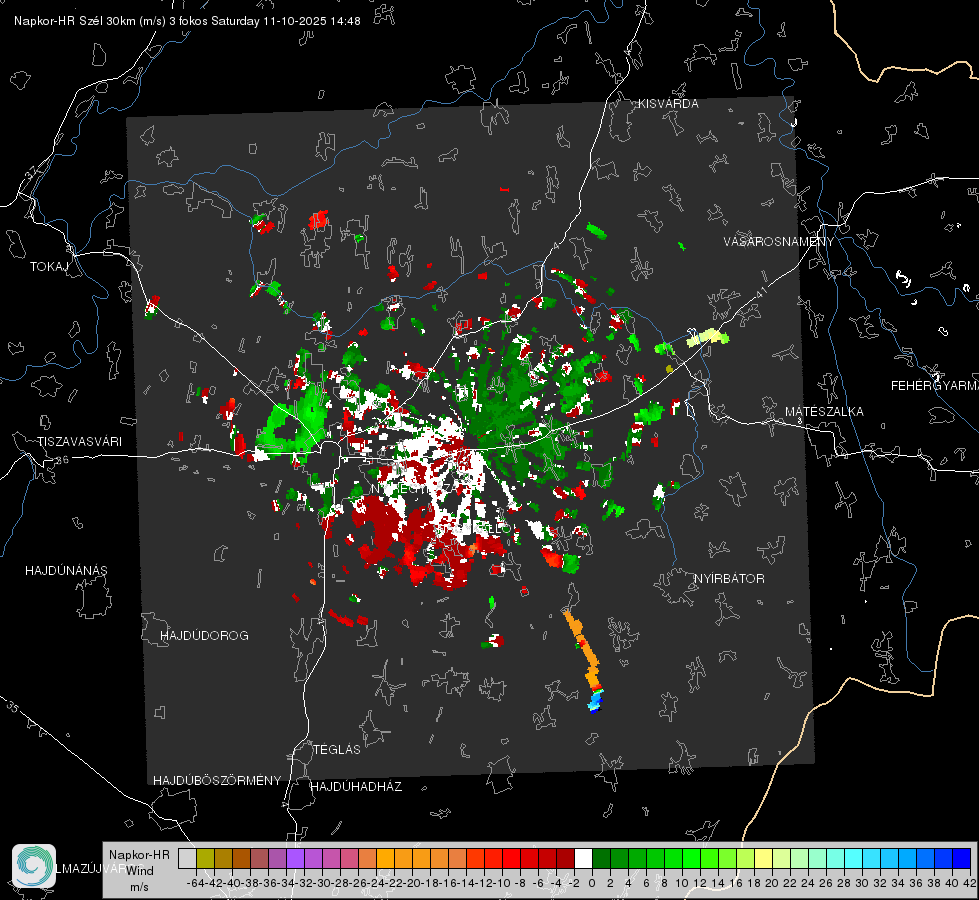
Task: Click the HAJDÚNÁNÁS town label
Action: point(66,571)
